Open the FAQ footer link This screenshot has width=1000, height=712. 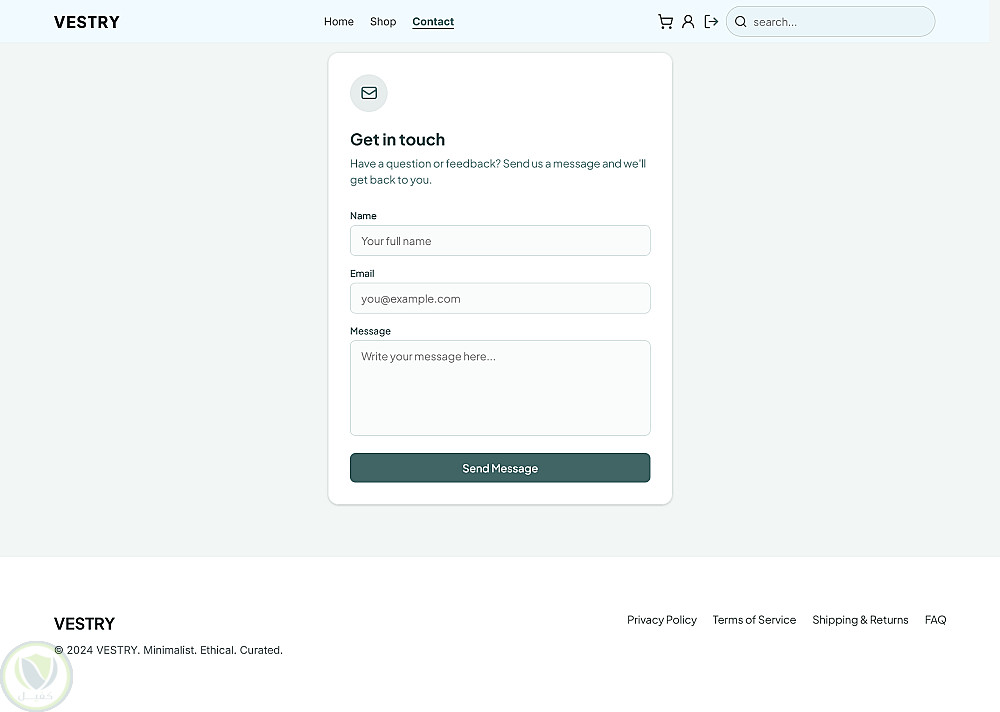tap(935, 619)
